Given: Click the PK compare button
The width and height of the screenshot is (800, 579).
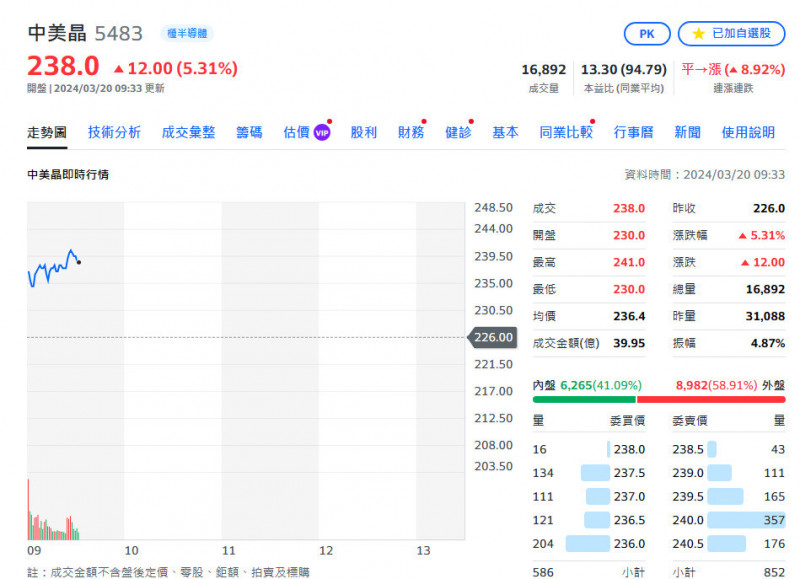Looking at the screenshot, I should coord(646,34).
